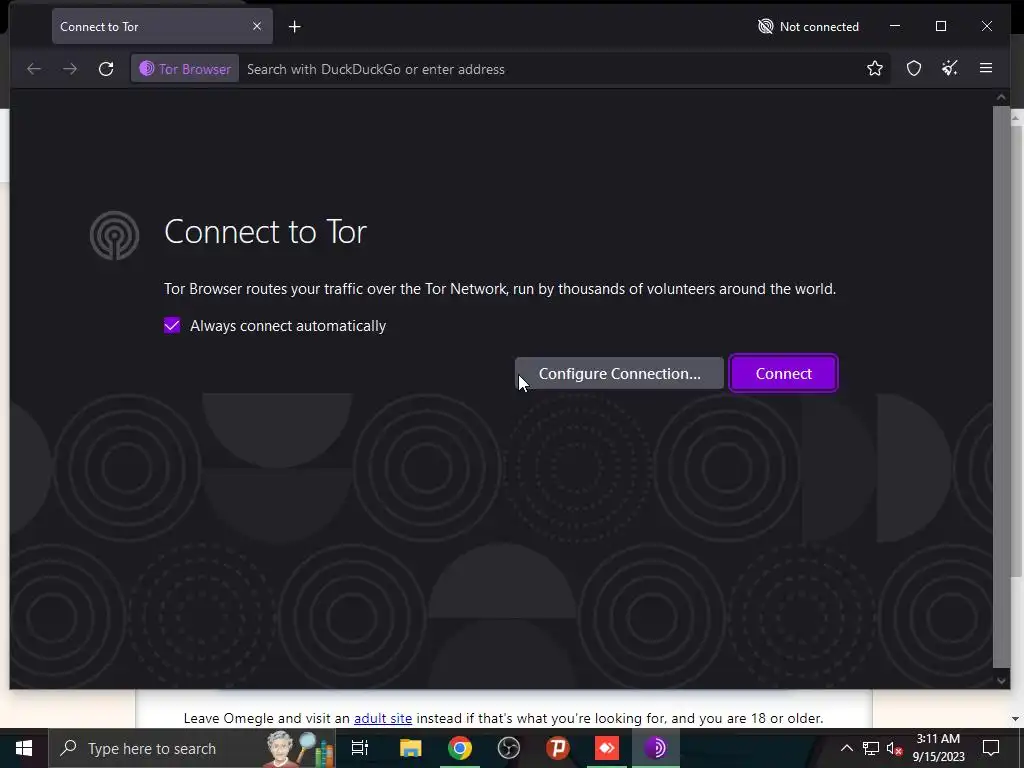1024x768 pixels.
Task: Open the red P app on taskbar
Action: click(558, 748)
